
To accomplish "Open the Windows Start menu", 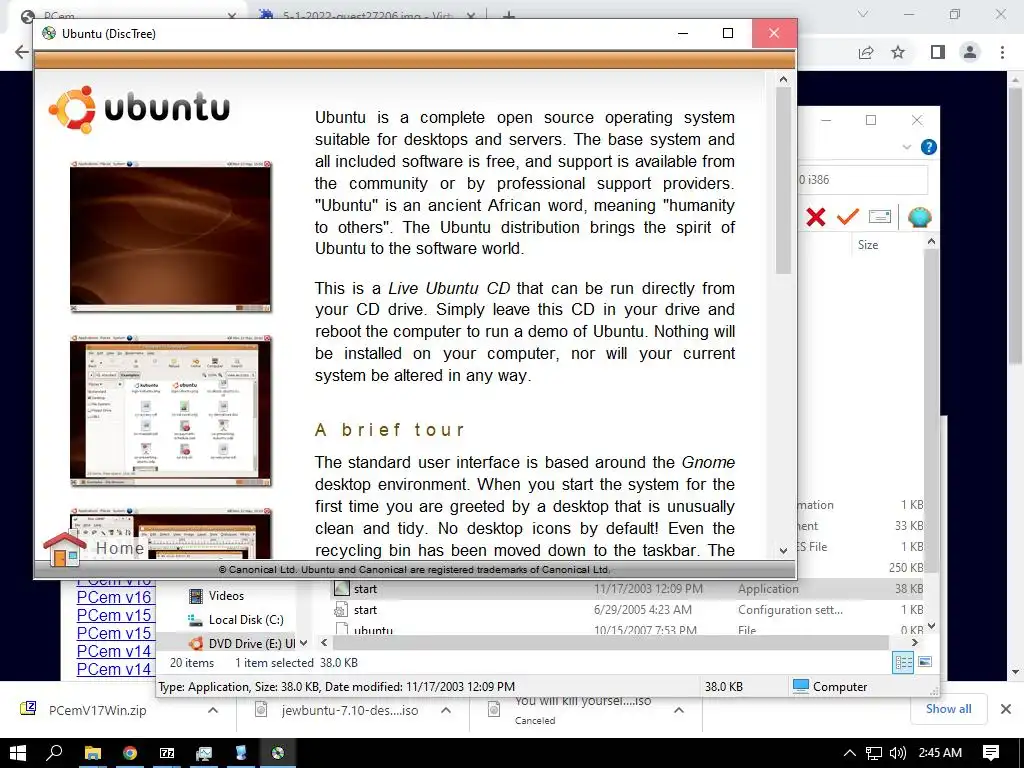I will click(18, 753).
